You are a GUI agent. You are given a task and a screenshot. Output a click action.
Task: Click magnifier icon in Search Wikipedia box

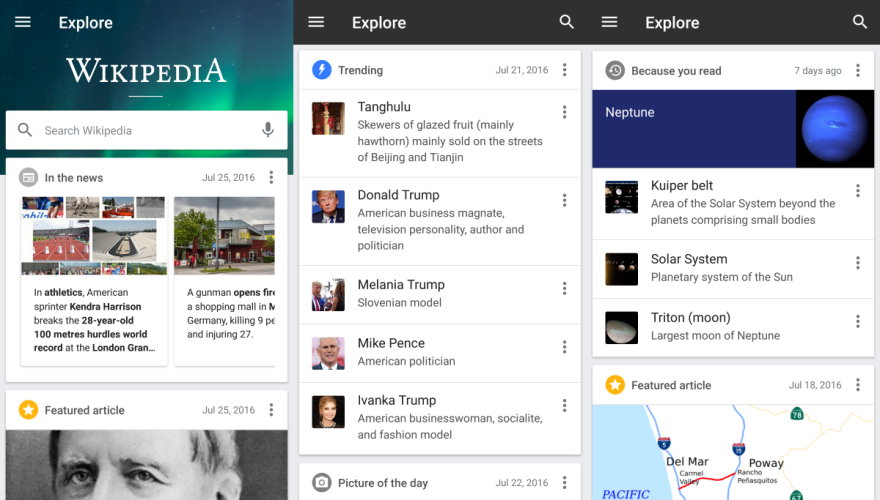[x=25, y=130]
